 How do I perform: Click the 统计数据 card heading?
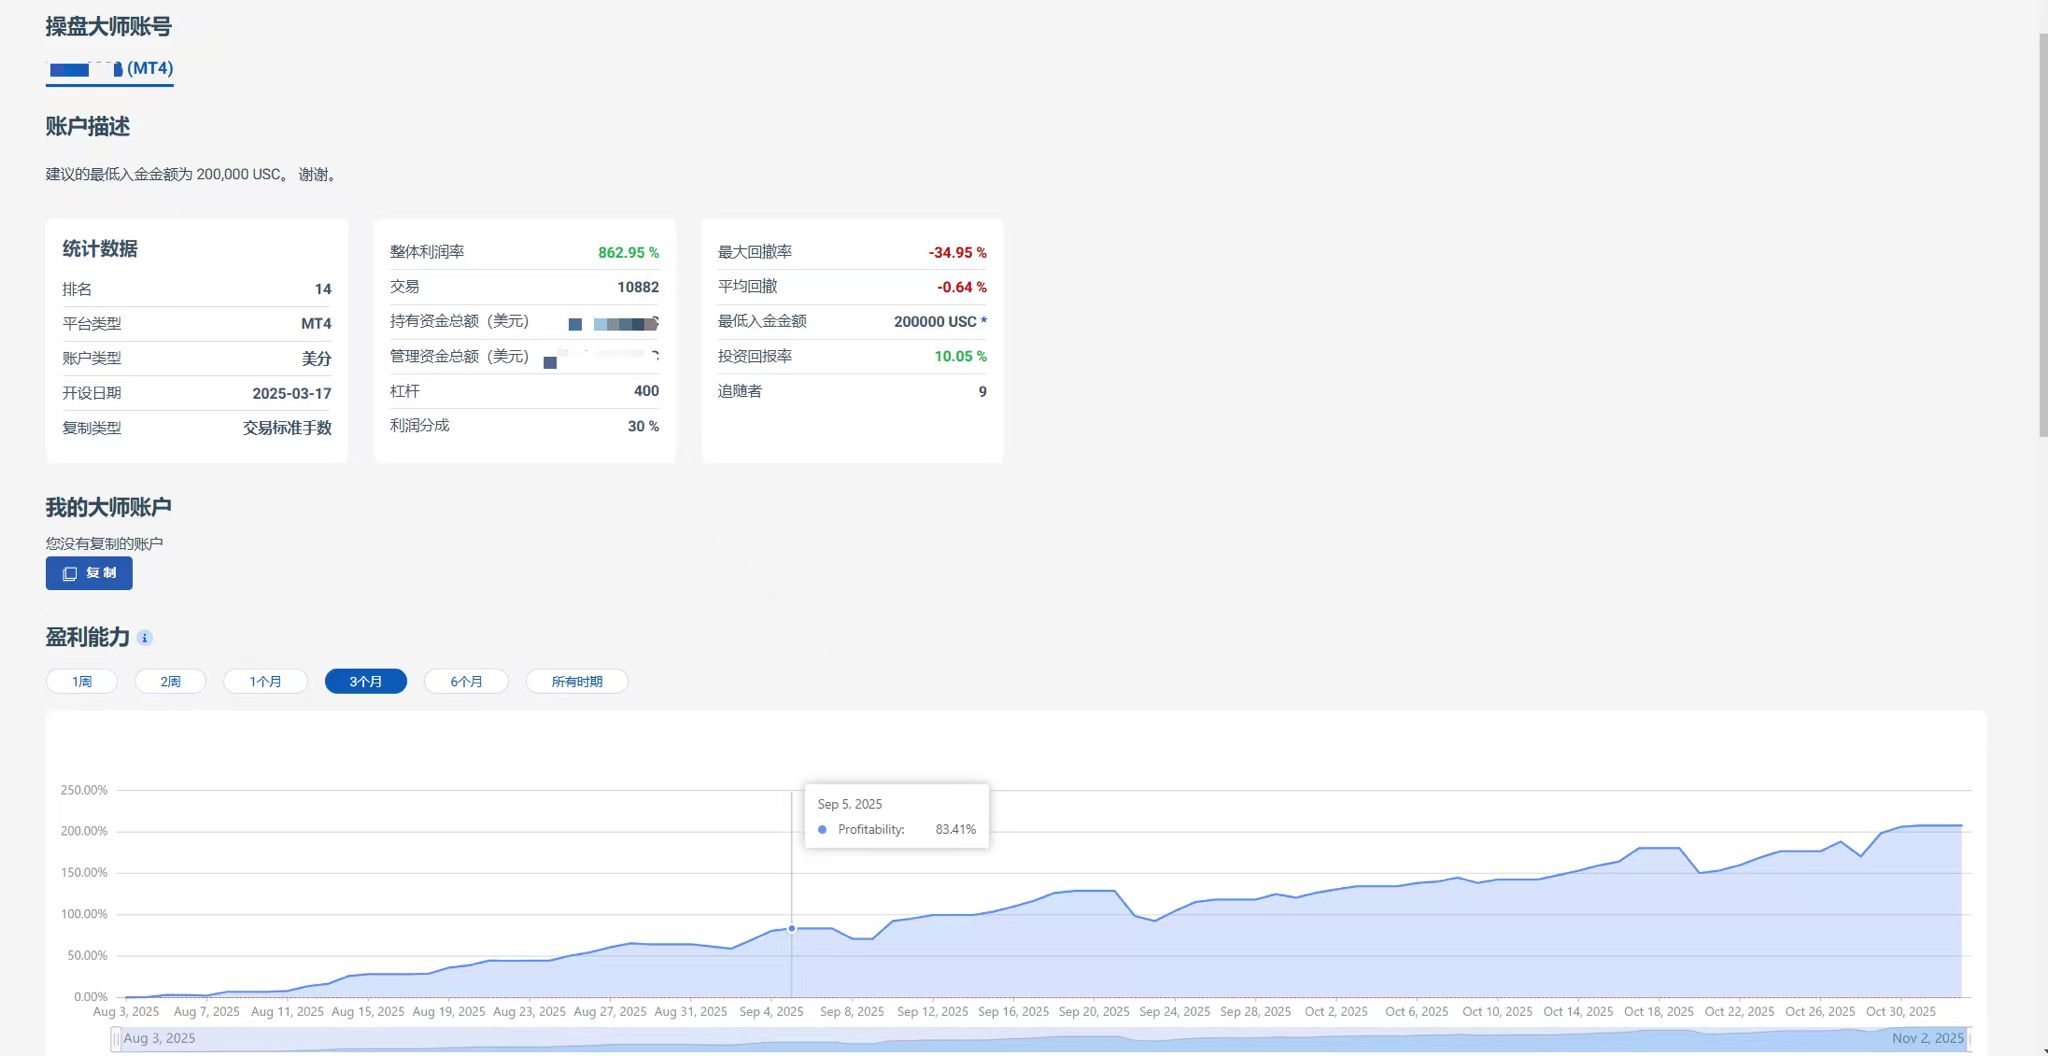100,249
